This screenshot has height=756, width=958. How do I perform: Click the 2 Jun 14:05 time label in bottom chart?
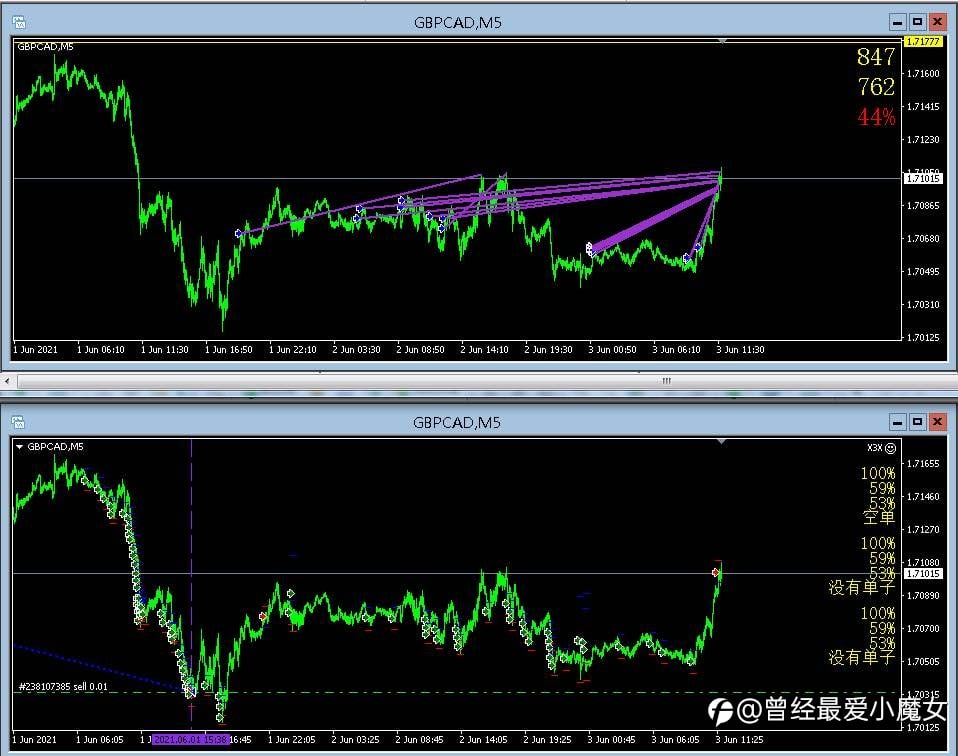[x=483, y=739]
